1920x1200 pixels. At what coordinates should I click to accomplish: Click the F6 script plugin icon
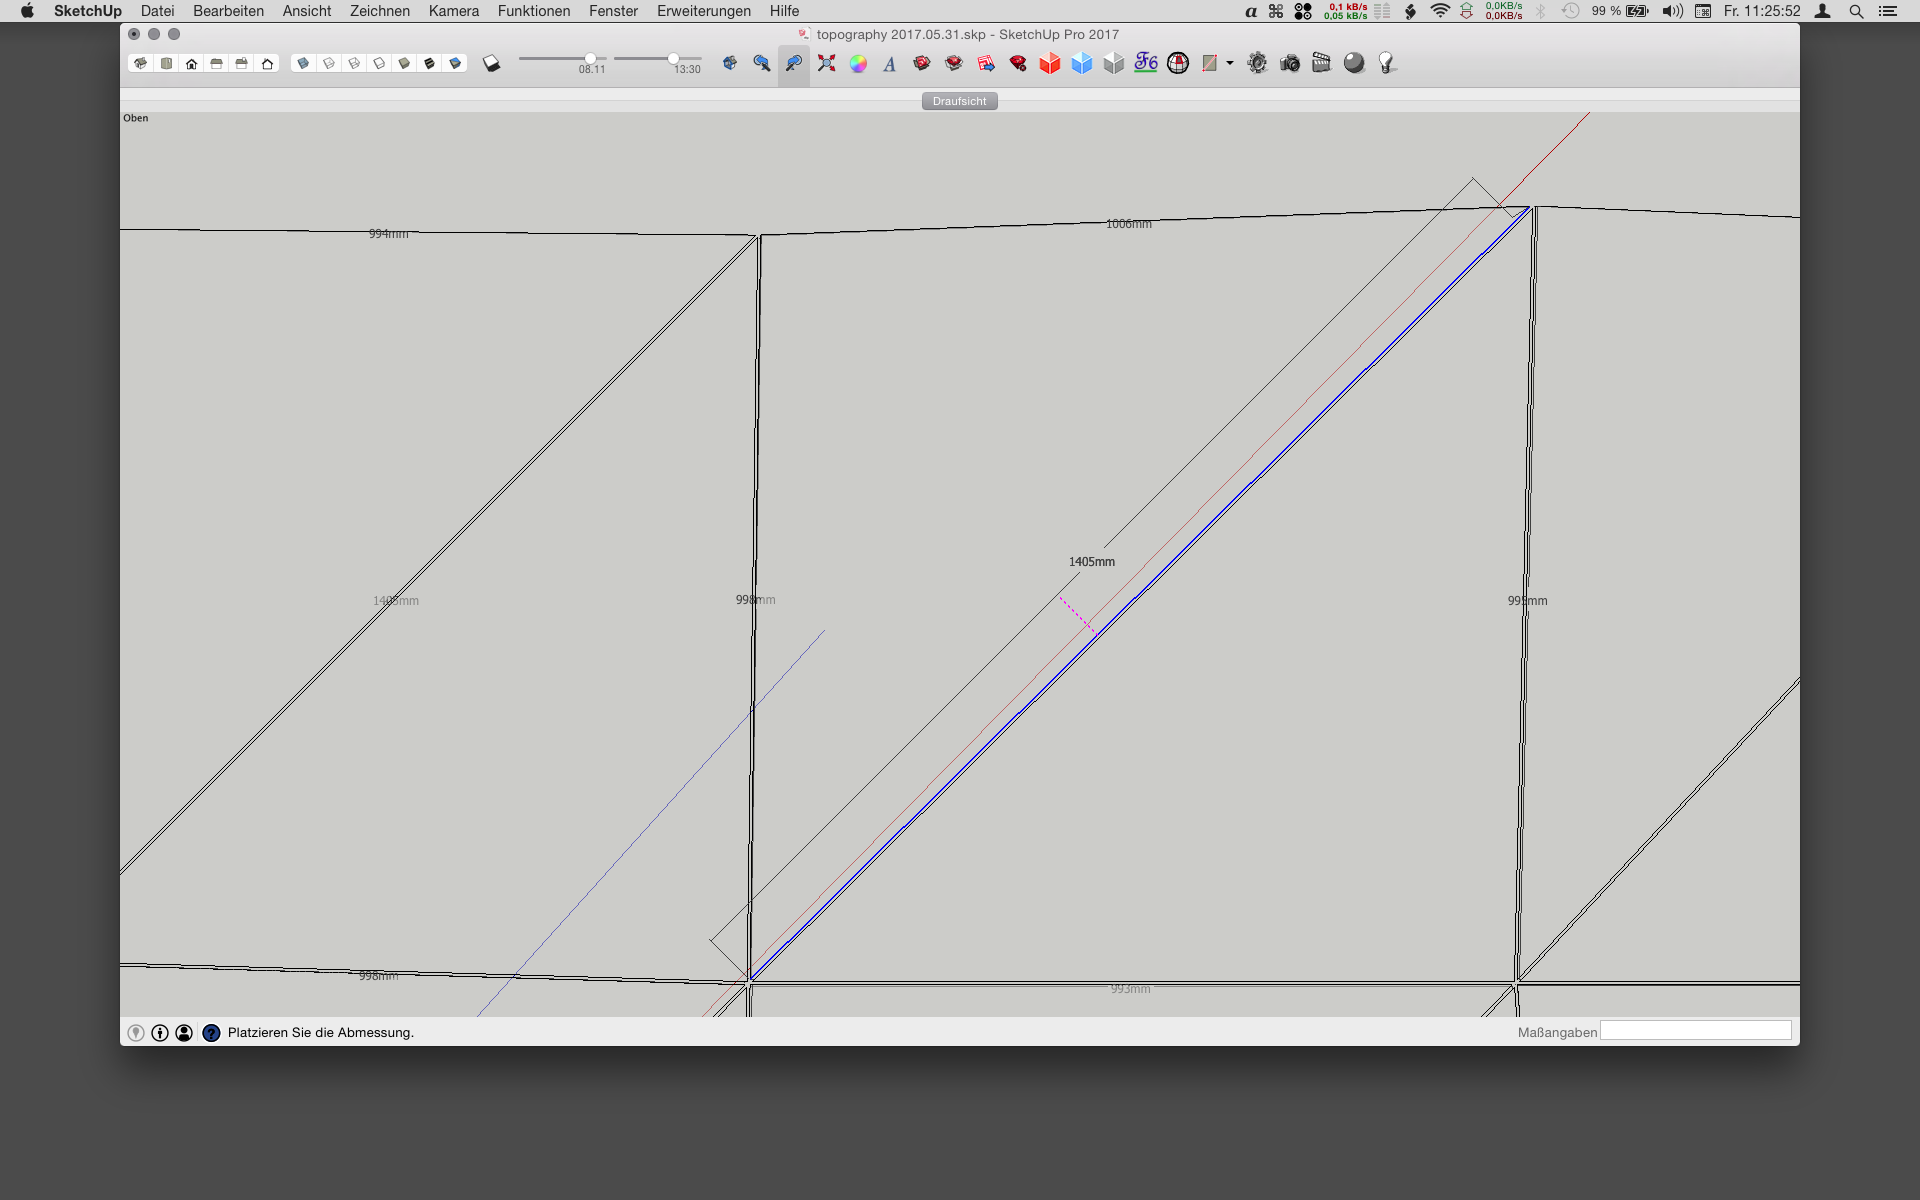point(1146,63)
